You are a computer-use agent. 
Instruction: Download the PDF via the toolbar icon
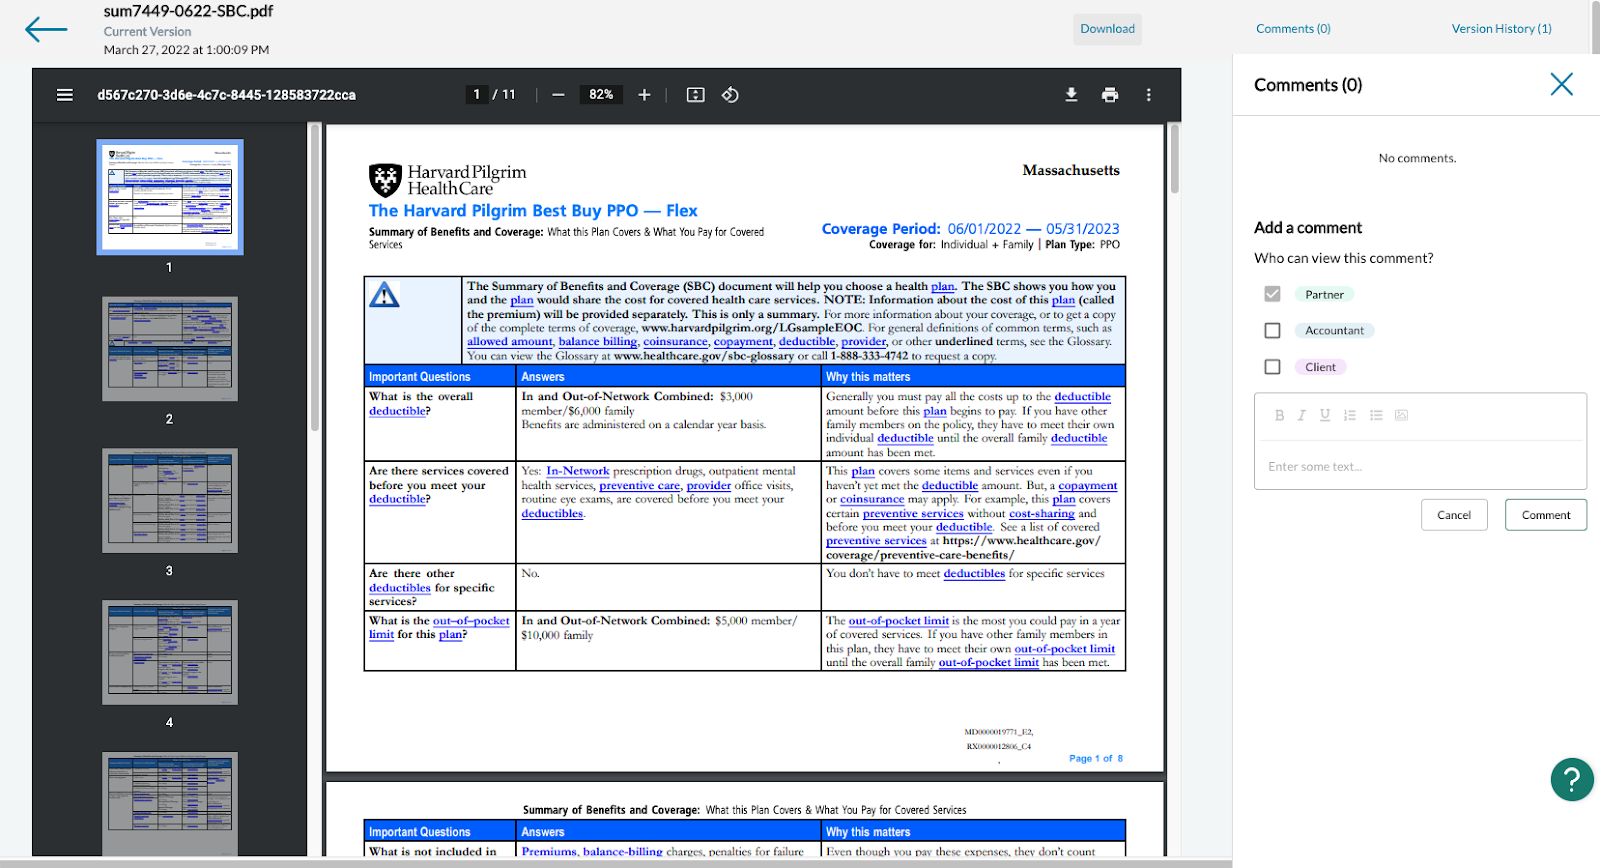1071,95
